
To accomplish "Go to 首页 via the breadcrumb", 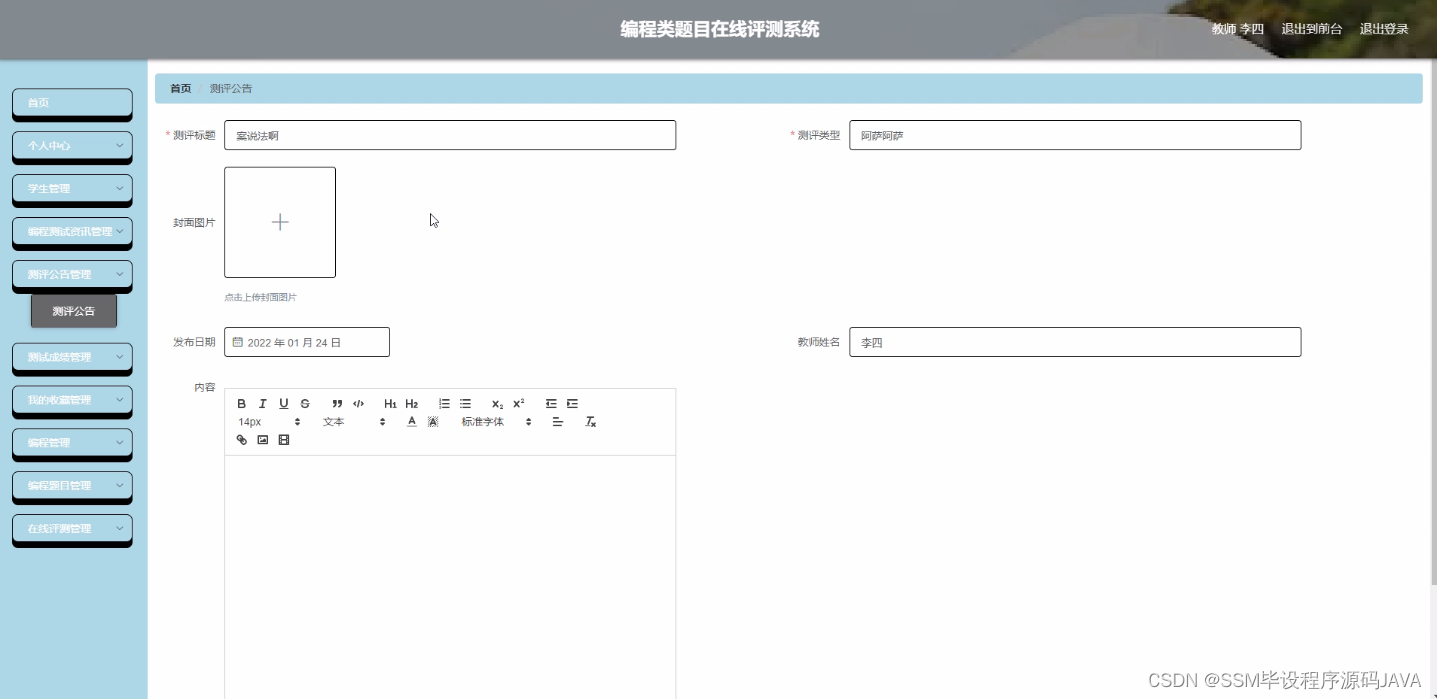I will (180, 88).
